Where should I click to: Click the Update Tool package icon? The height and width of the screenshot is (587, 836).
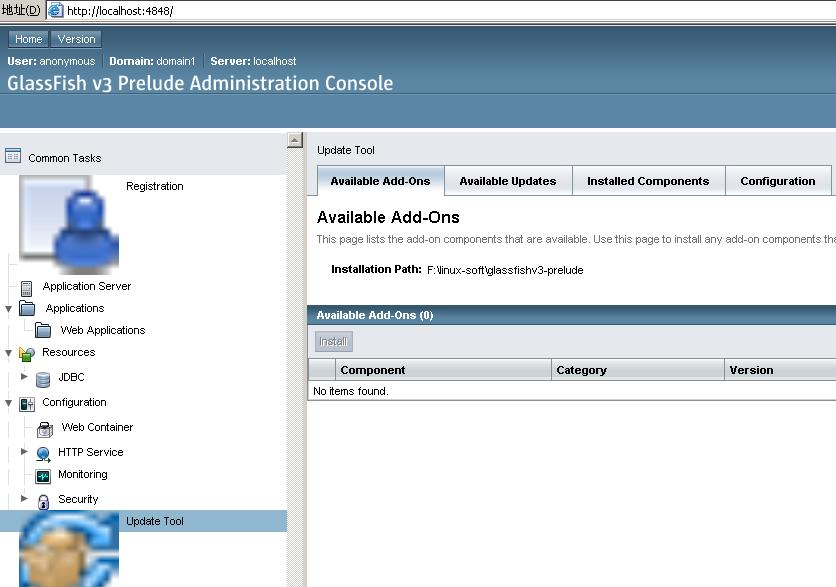tap(69, 549)
